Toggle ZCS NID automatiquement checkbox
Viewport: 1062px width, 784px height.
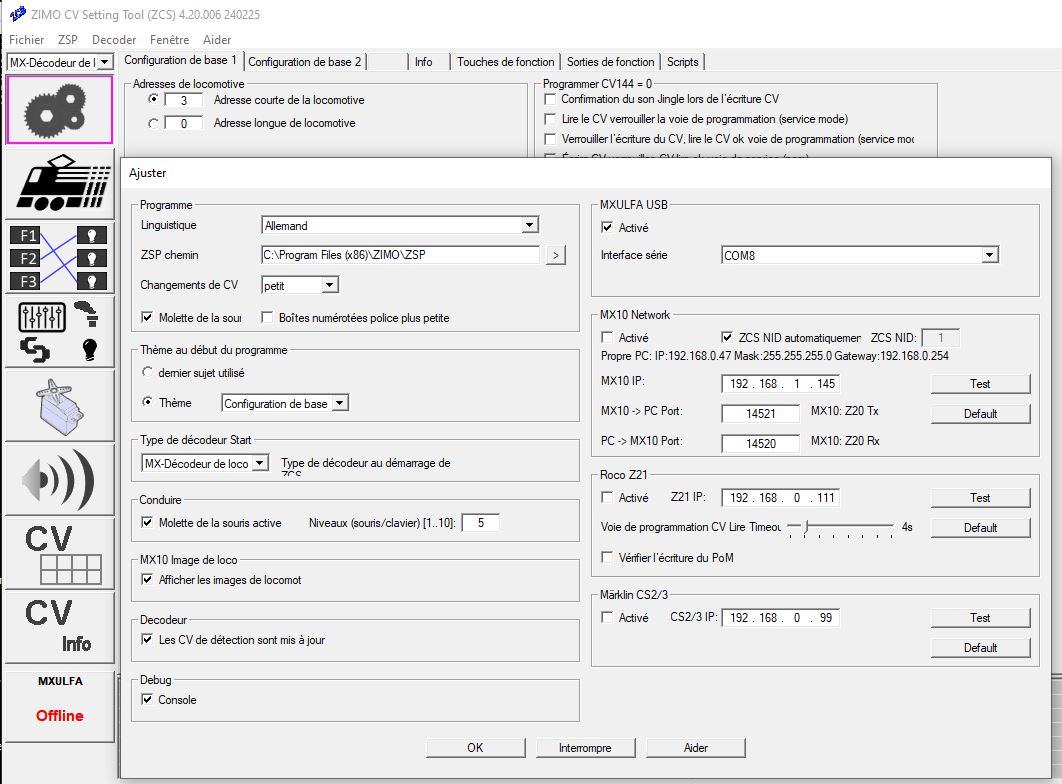727,337
